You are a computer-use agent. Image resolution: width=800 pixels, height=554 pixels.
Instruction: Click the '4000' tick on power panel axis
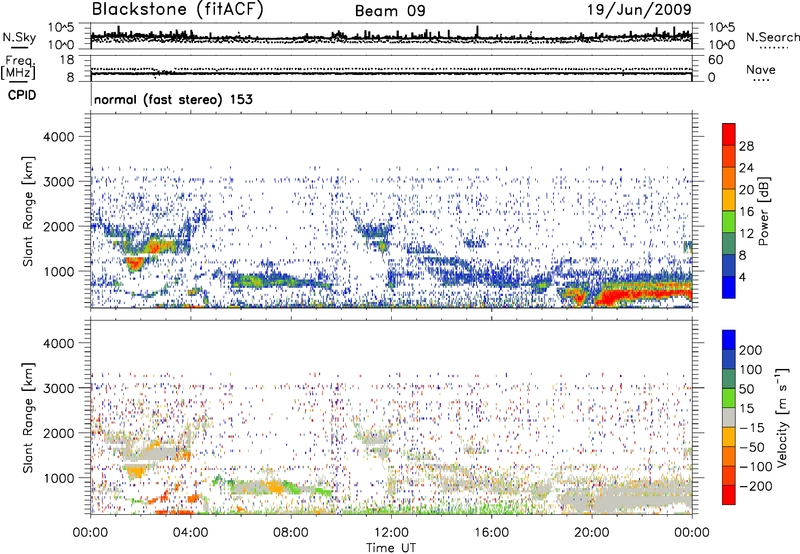pyautogui.click(x=58, y=137)
